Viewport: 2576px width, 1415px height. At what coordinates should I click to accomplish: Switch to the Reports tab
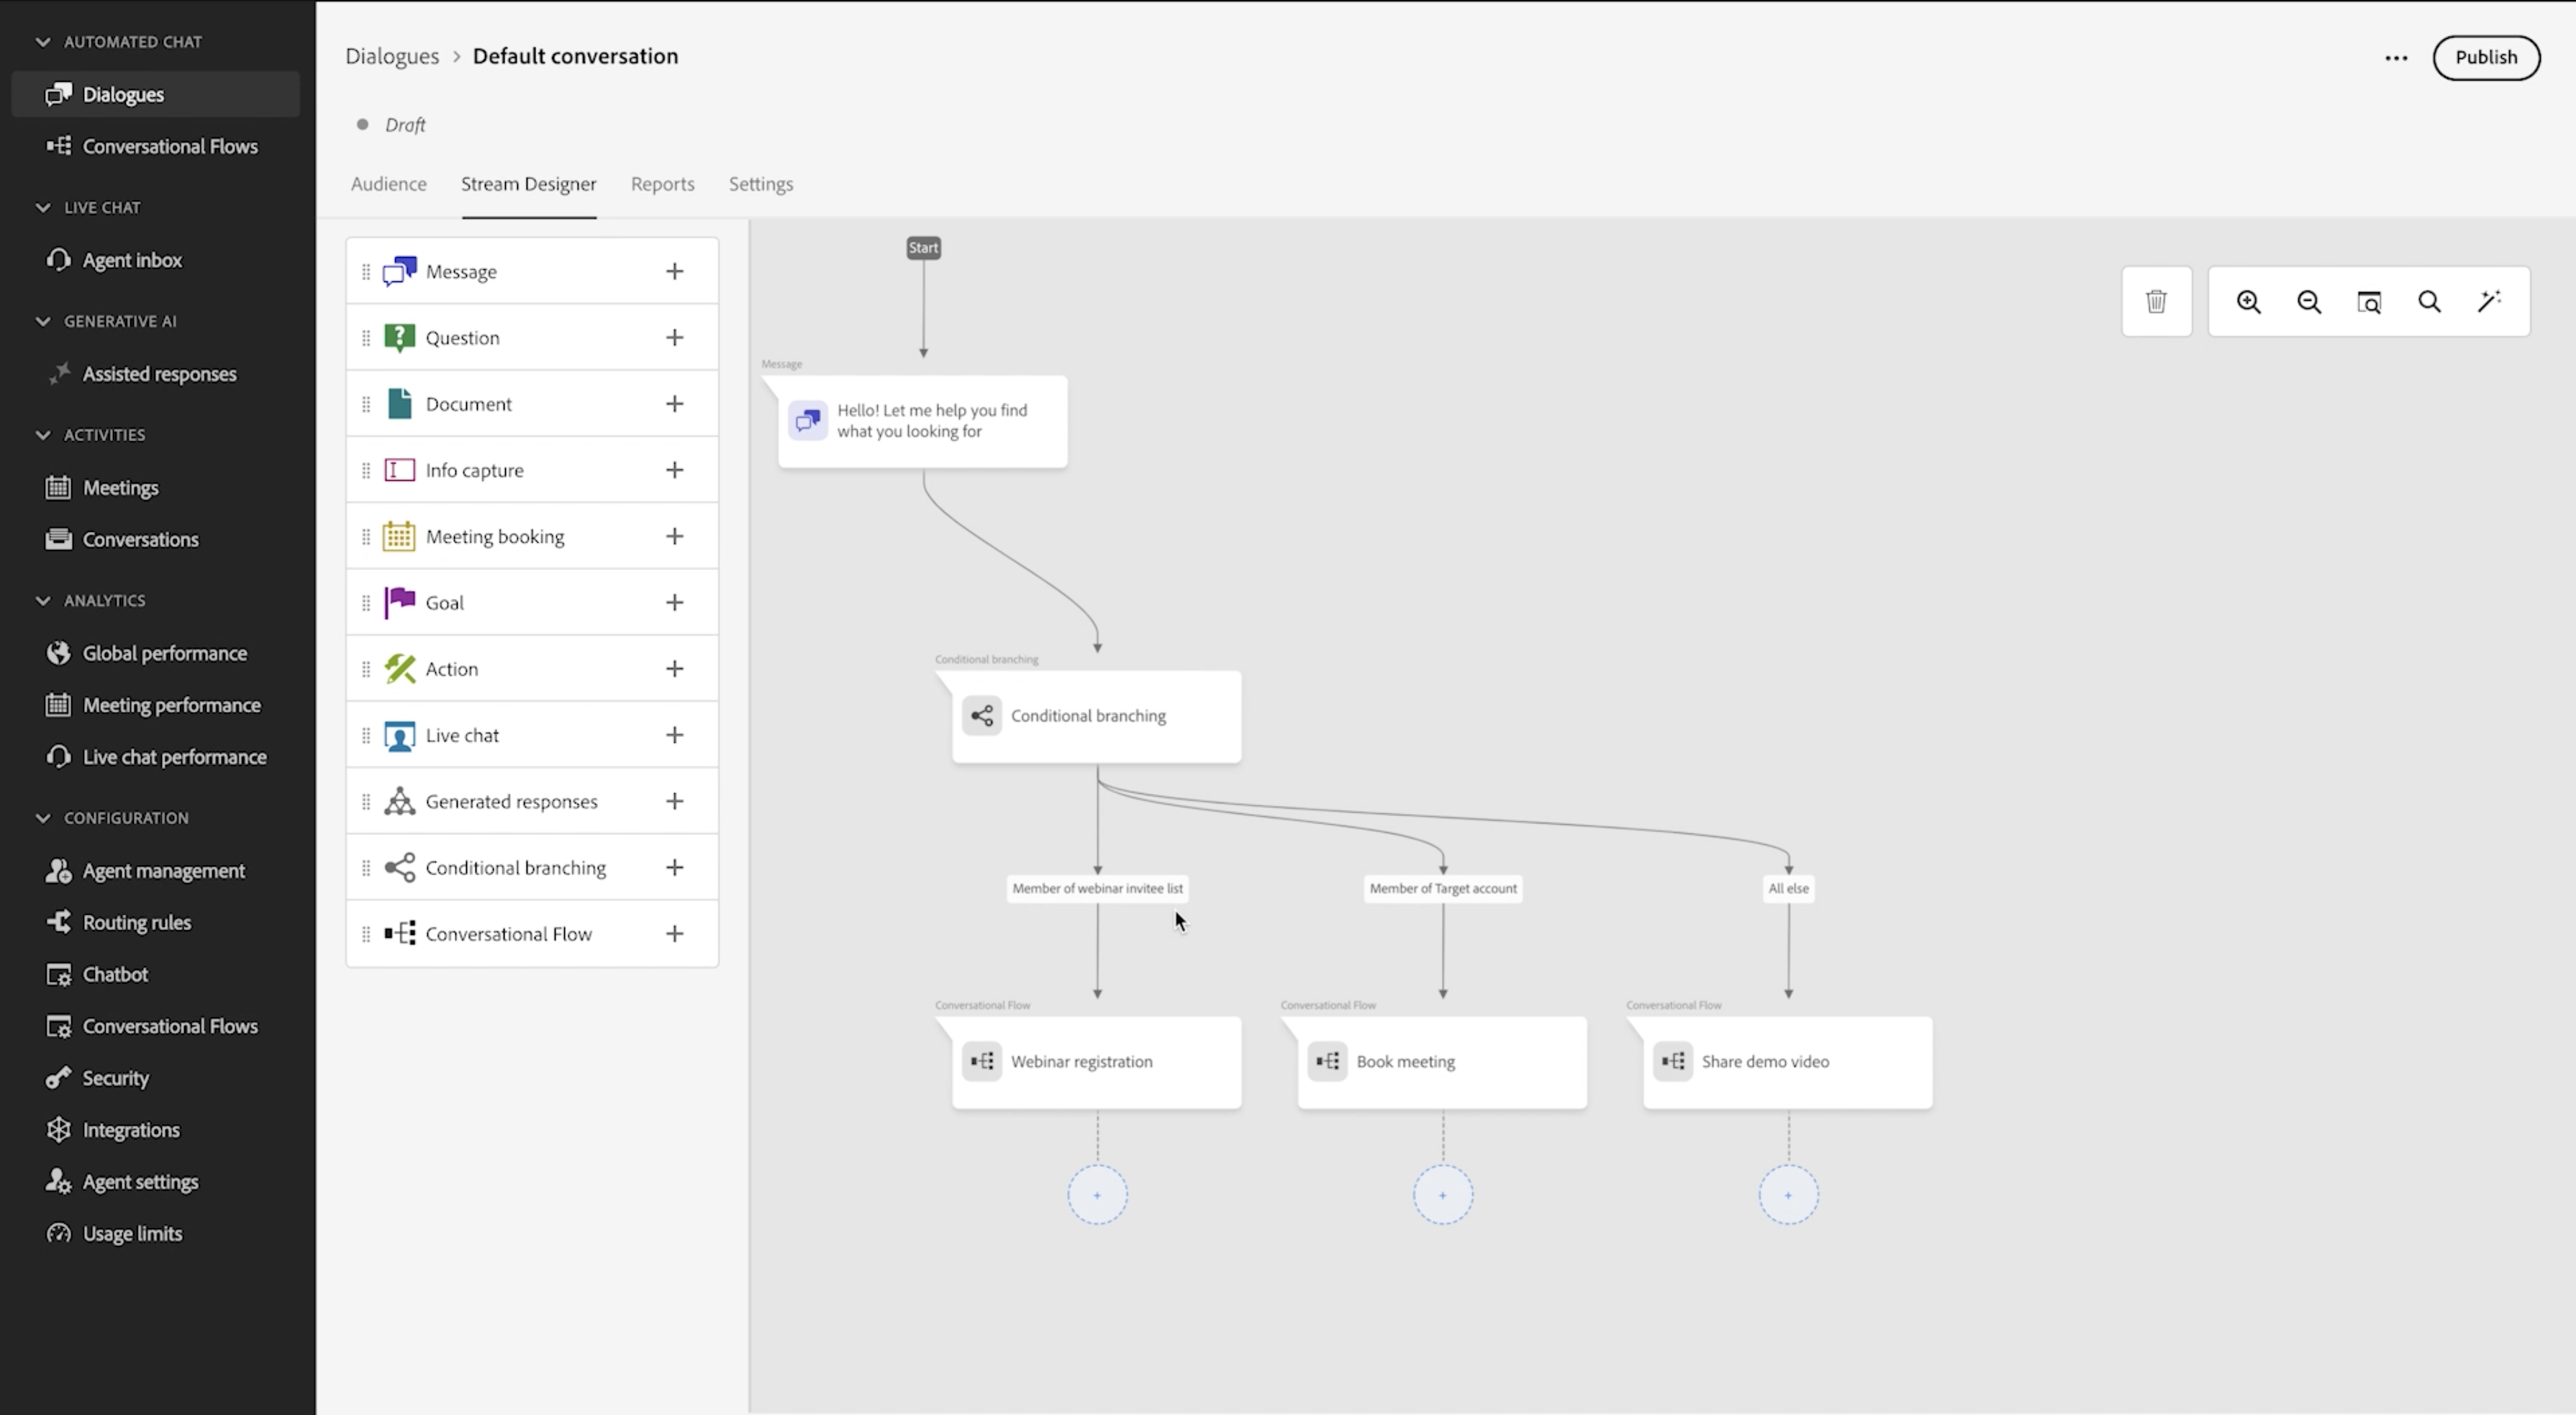pyautogui.click(x=662, y=184)
